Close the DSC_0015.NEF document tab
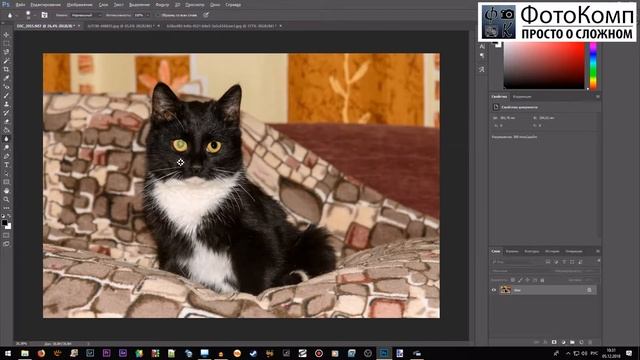Image resolution: width=640 pixels, height=360 pixels. [x=78, y=26]
